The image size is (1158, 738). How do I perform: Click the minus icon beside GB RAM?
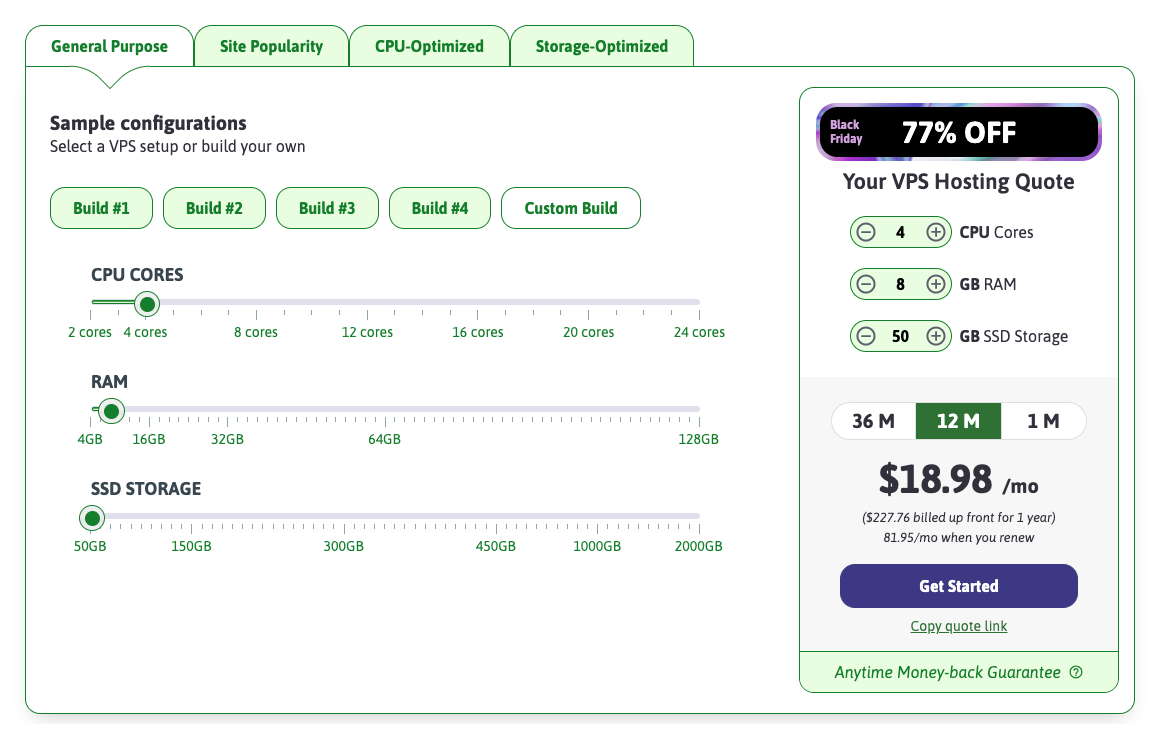coord(866,283)
